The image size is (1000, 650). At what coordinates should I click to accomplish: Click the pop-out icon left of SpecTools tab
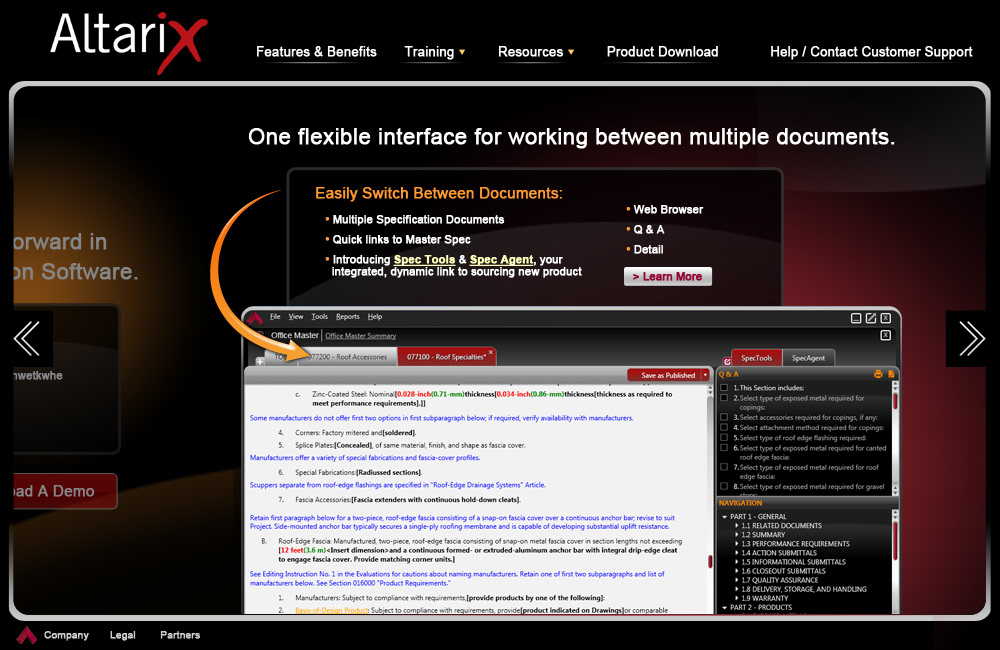pos(726,361)
